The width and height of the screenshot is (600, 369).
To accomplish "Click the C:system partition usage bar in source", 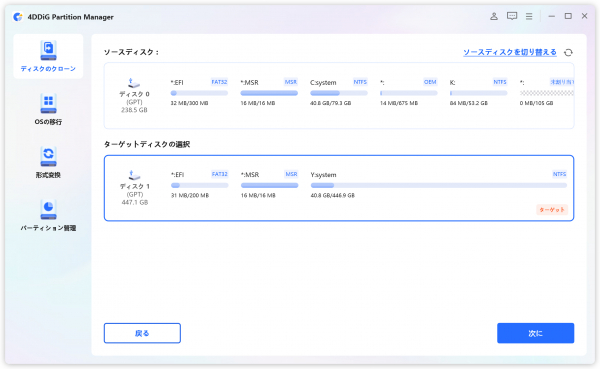I will point(339,93).
